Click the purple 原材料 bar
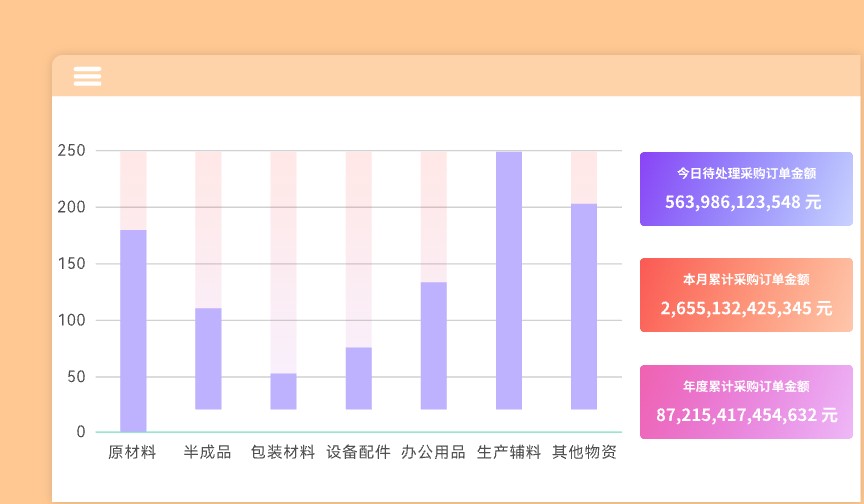The width and height of the screenshot is (864, 504). (133, 330)
